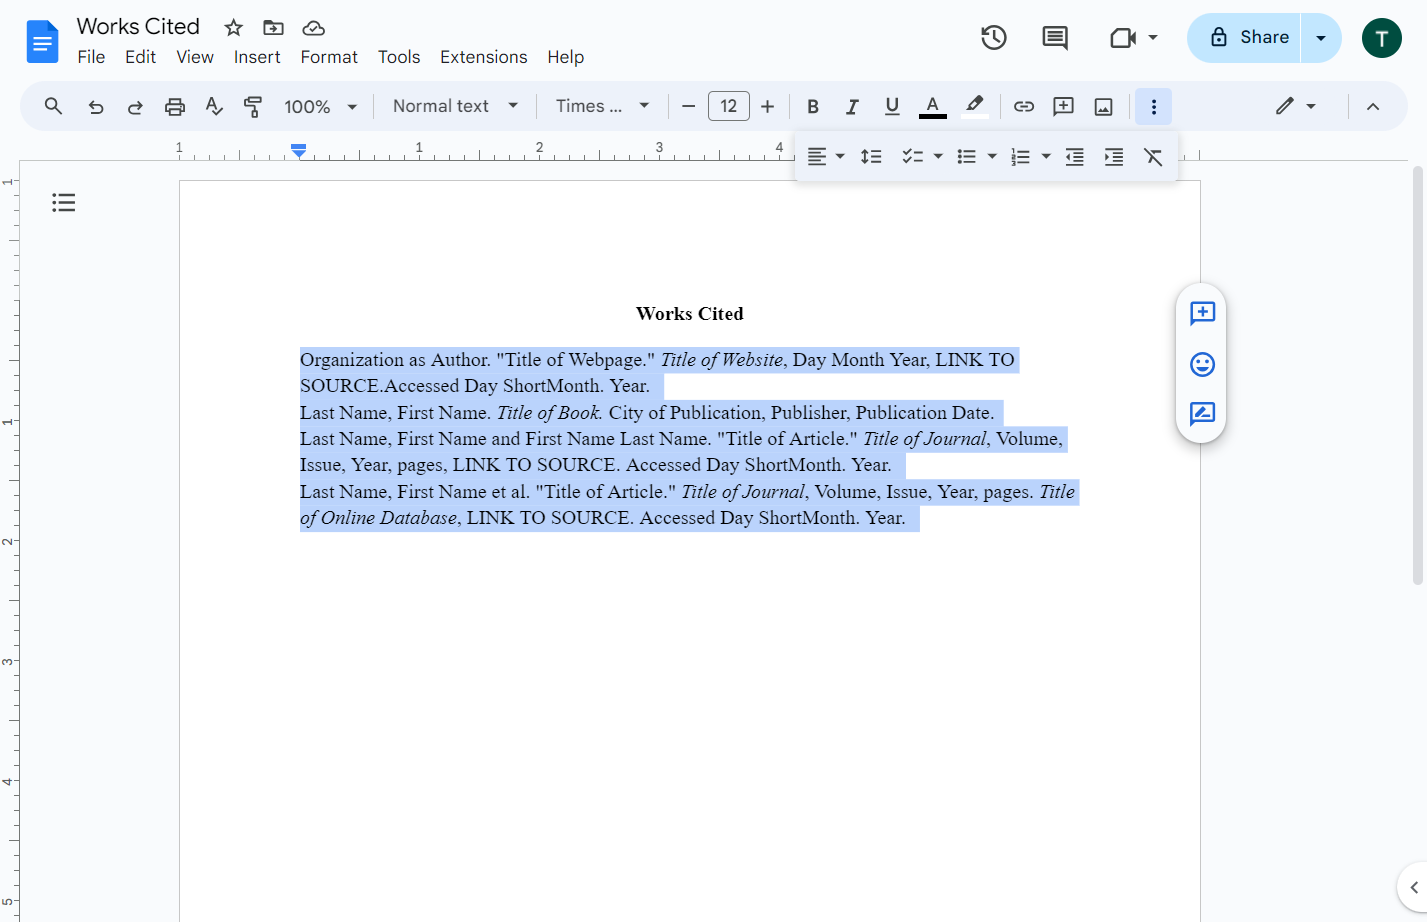This screenshot has height=922, width=1427.
Task: Redo the last action
Action: pos(135,106)
